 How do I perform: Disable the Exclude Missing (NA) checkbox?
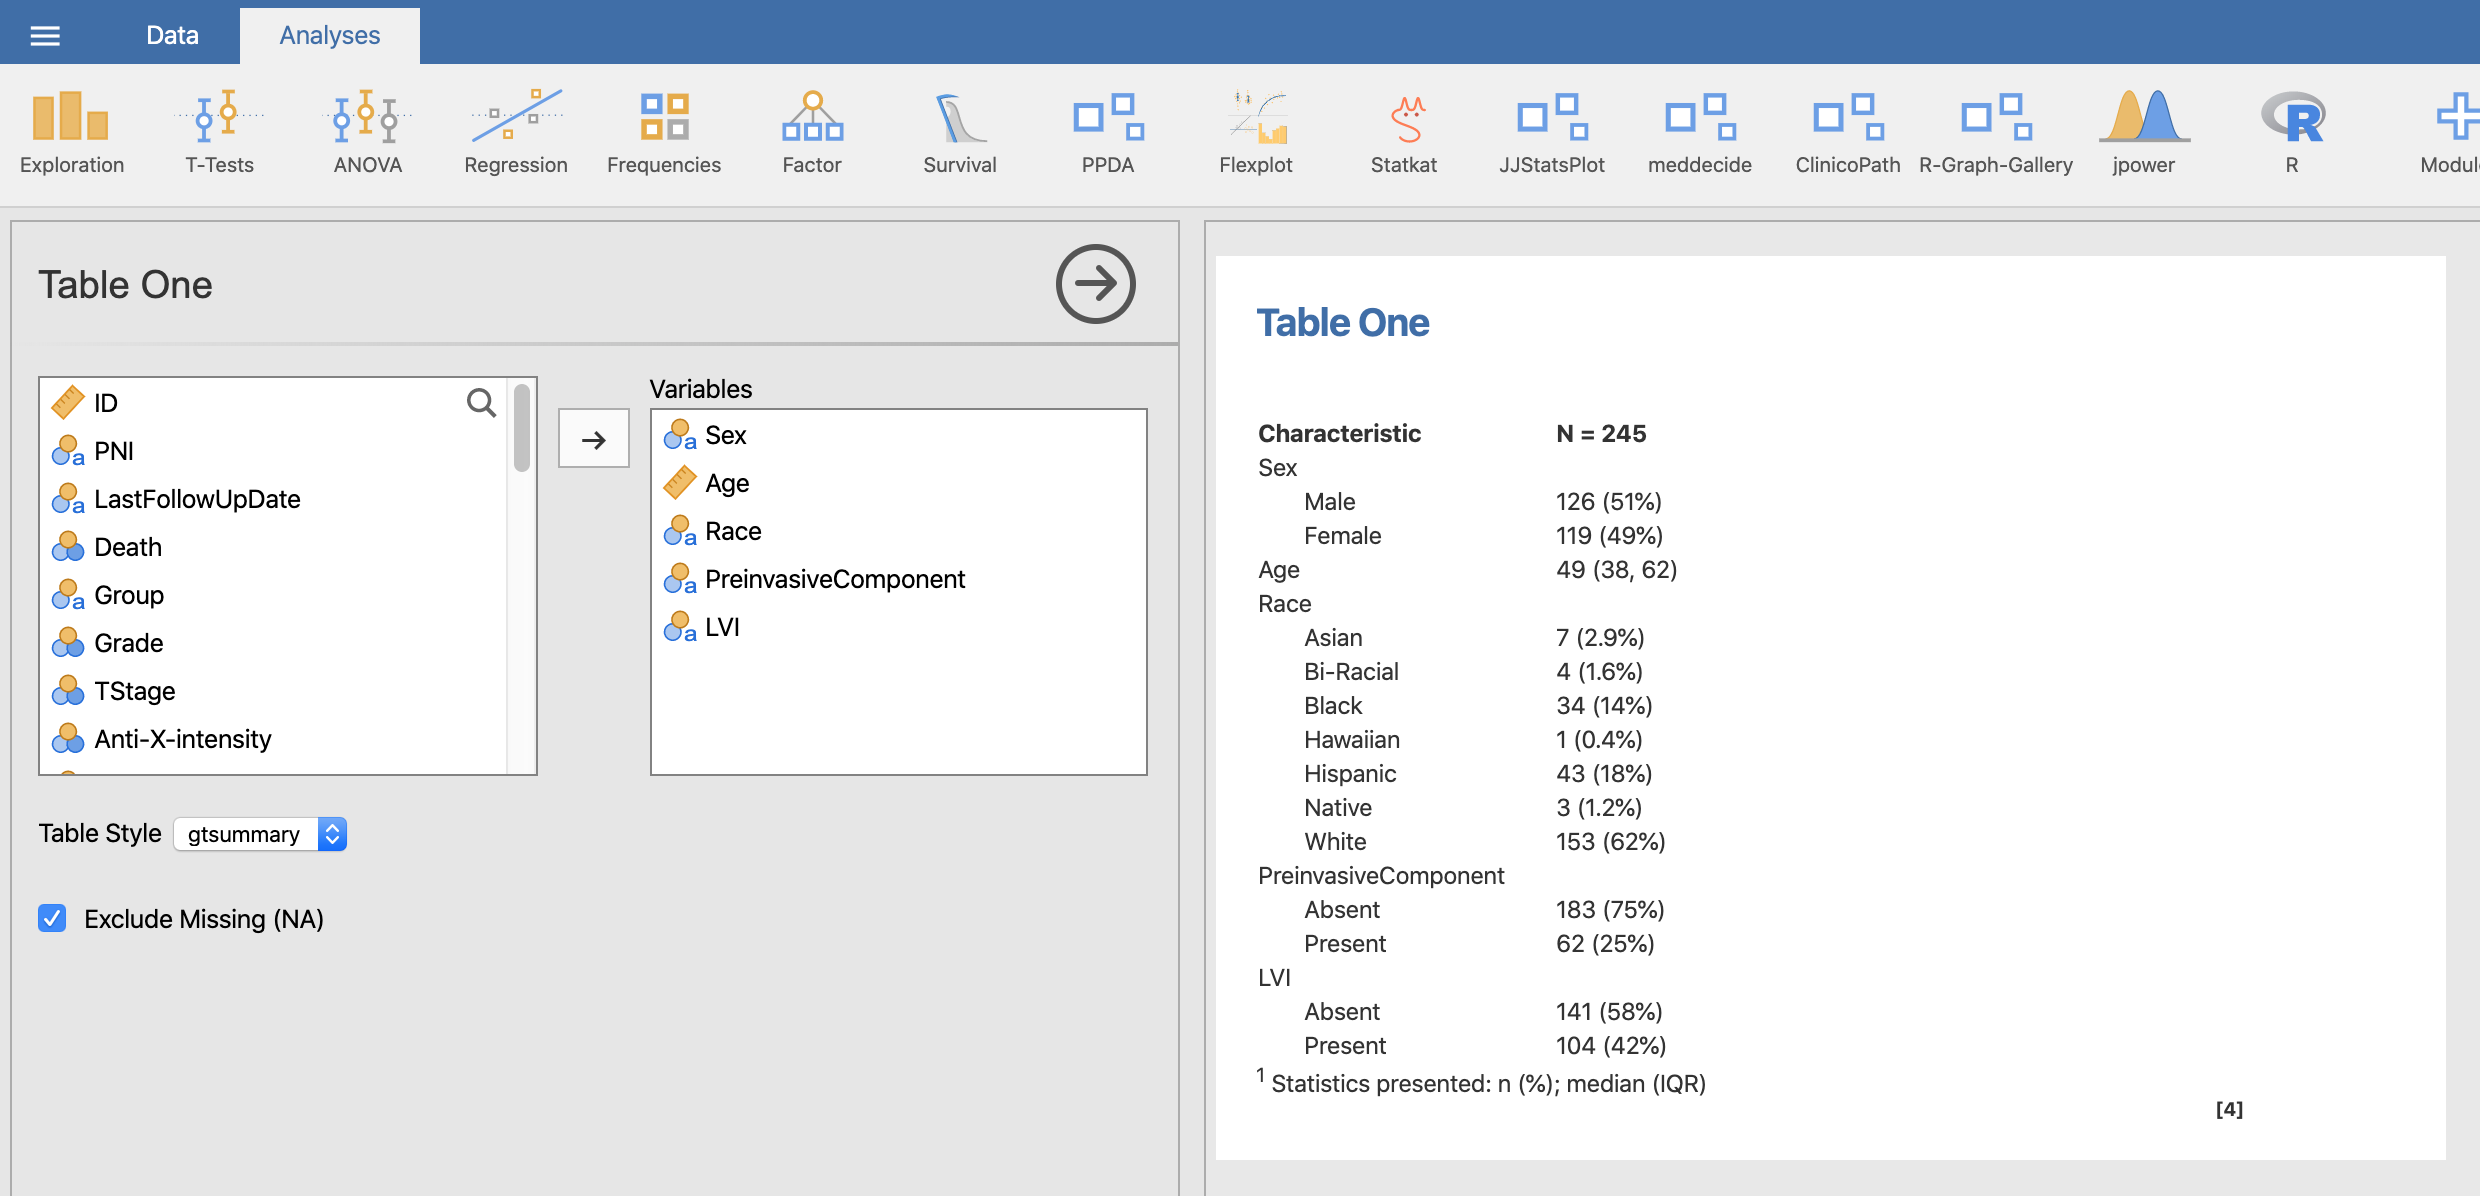52,918
